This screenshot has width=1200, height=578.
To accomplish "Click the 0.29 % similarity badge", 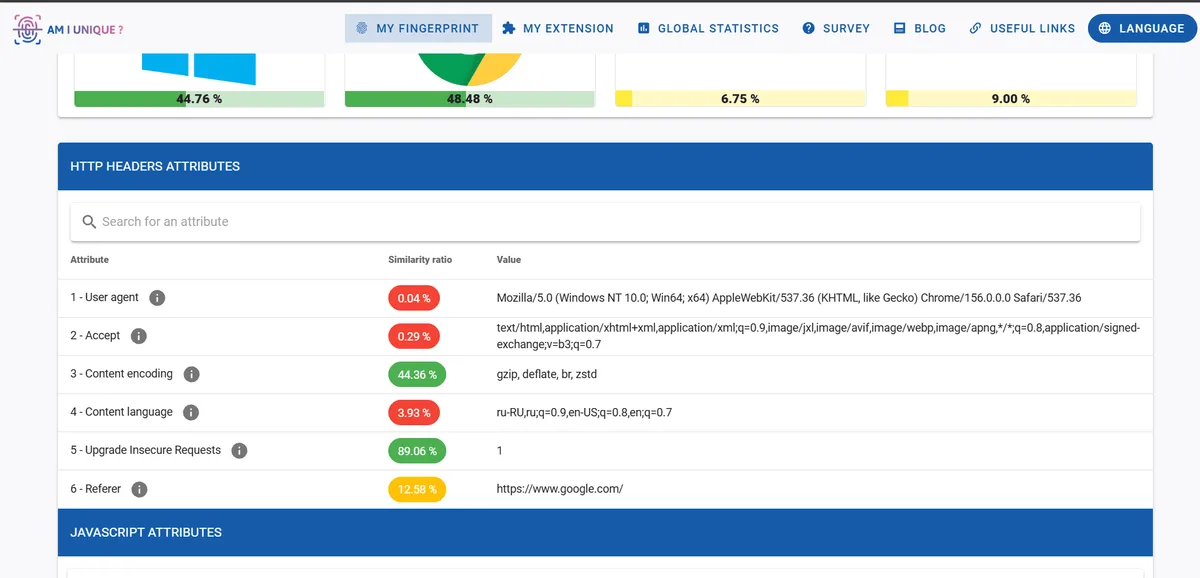I will point(414,336).
